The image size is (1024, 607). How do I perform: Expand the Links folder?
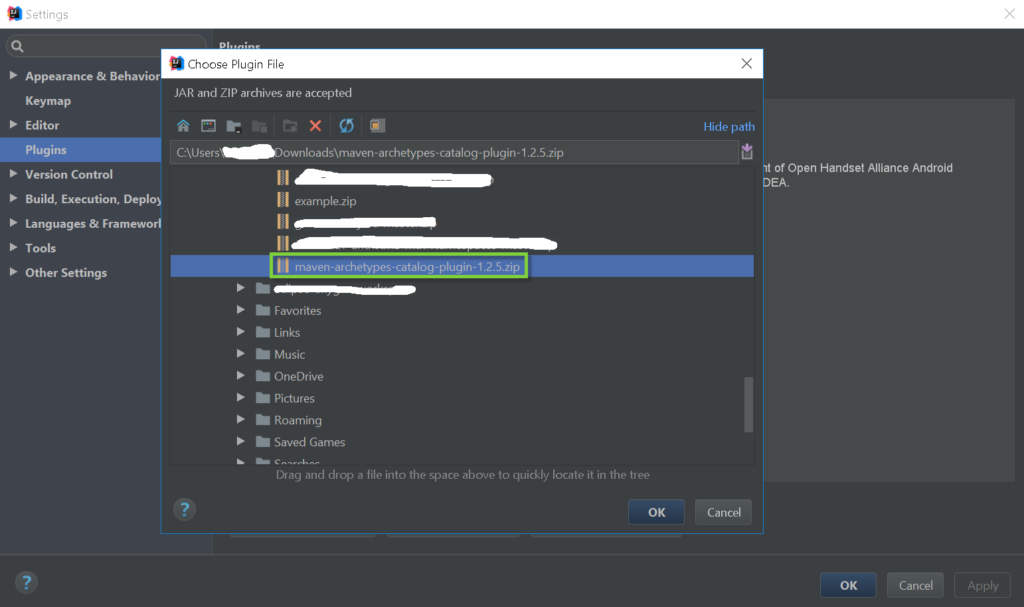pos(240,332)
